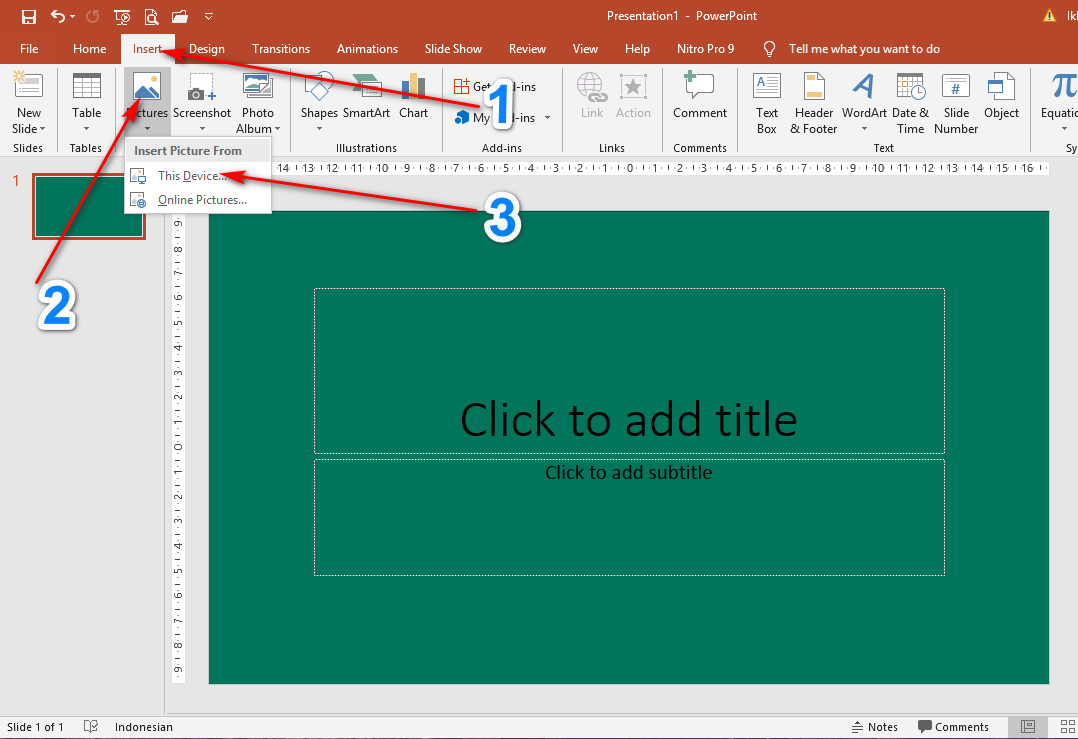Viewport: 1078px width, 739px height.
Task: Choose This Device... from Insert Picture menu
Action: tap(198, 176)
